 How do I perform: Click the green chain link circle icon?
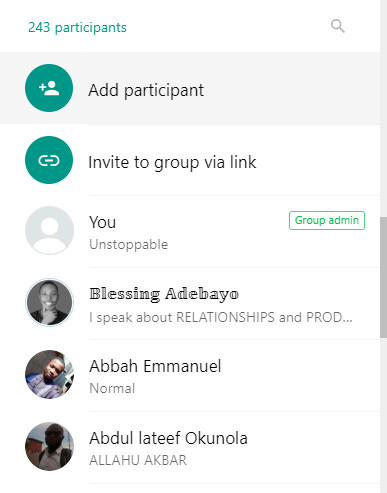coord(49,160)
